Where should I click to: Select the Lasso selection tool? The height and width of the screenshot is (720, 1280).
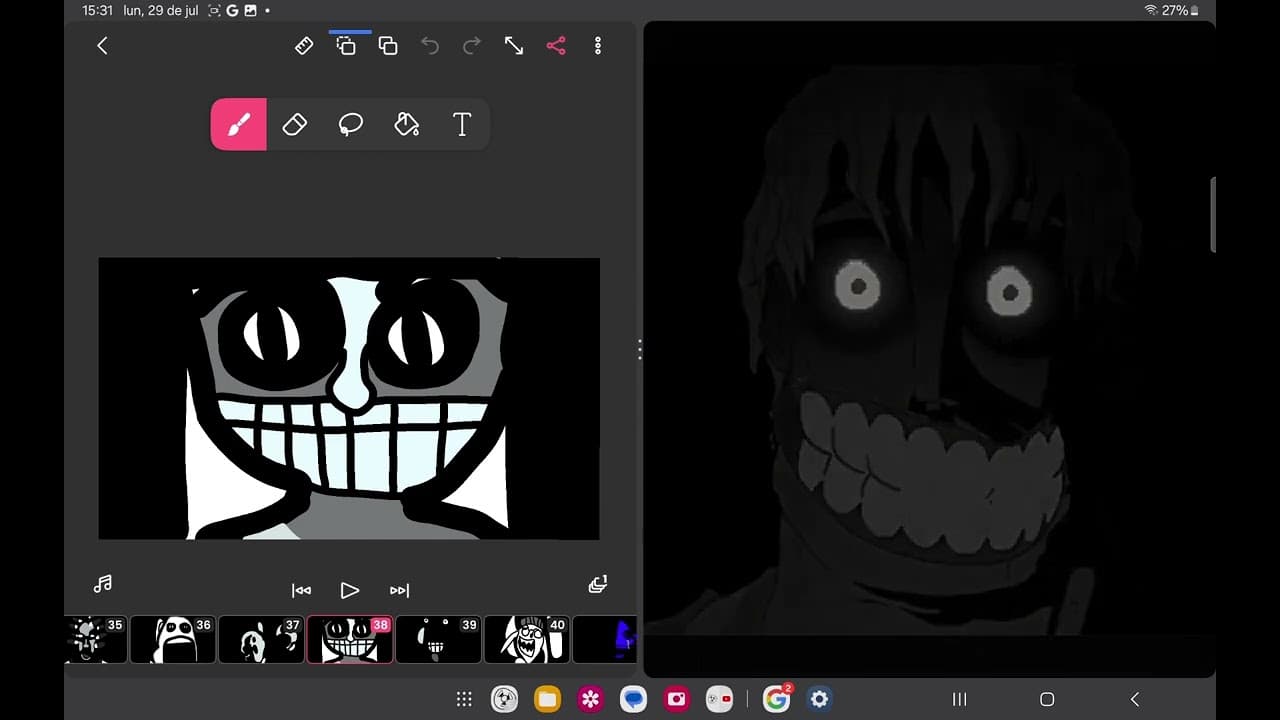pyautogui.click(x=350, y=124)
